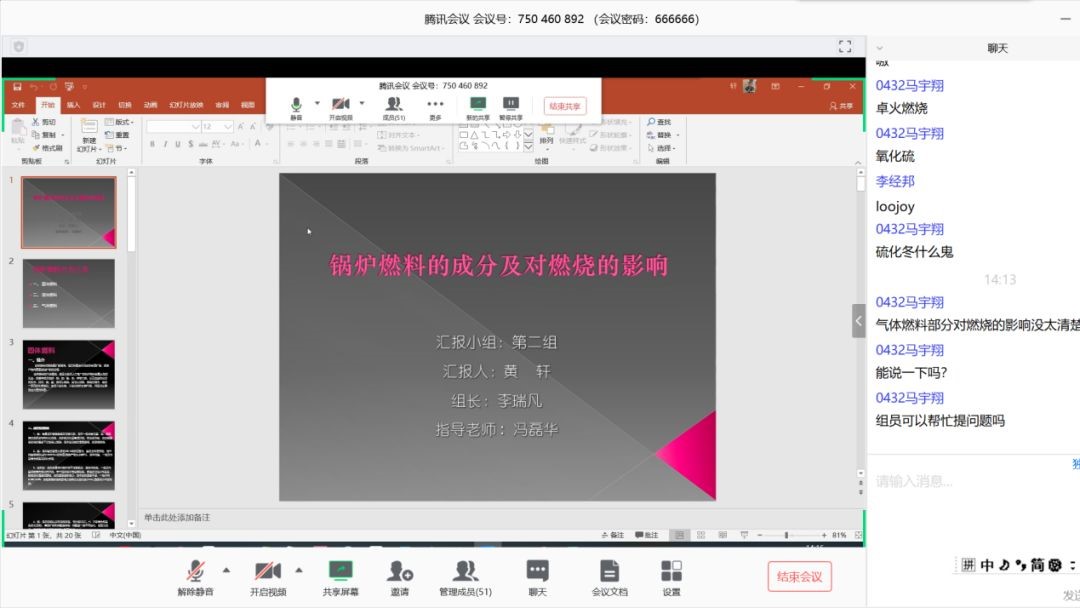The width and height of the screenshot is (1080, 608).
Task: Expand audio options arrow beside unmute button
Action: (x=226, y=570)
